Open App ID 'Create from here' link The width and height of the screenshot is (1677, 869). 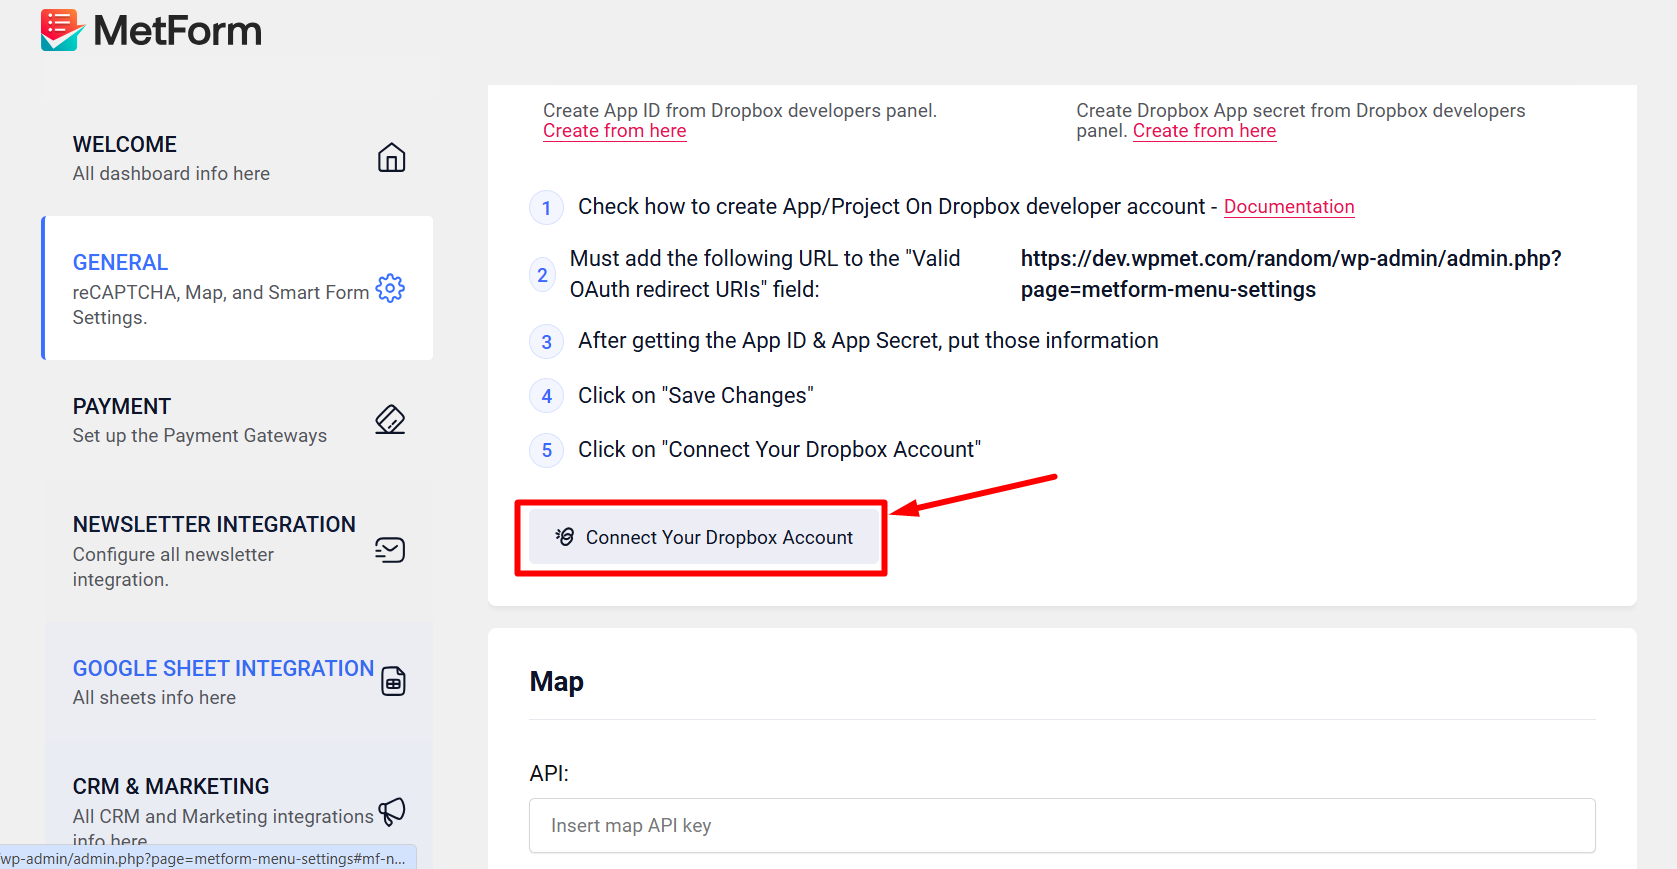pos(615,131)
